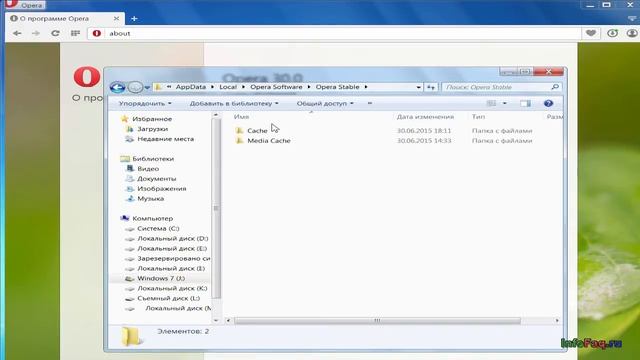
Task: Click Opera Software in Explorer breadcrumb
Action: [x=276, y=87]
